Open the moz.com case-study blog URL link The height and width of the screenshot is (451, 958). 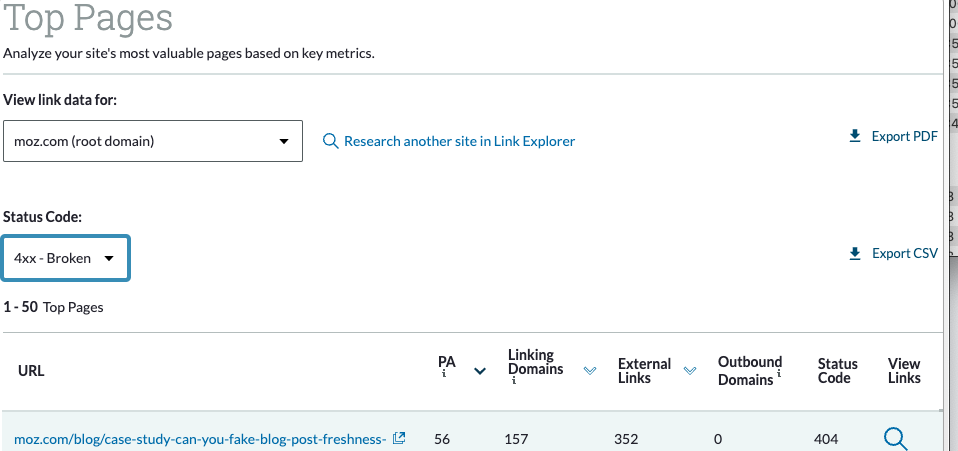pyautogui.click(x=200, y=438)
